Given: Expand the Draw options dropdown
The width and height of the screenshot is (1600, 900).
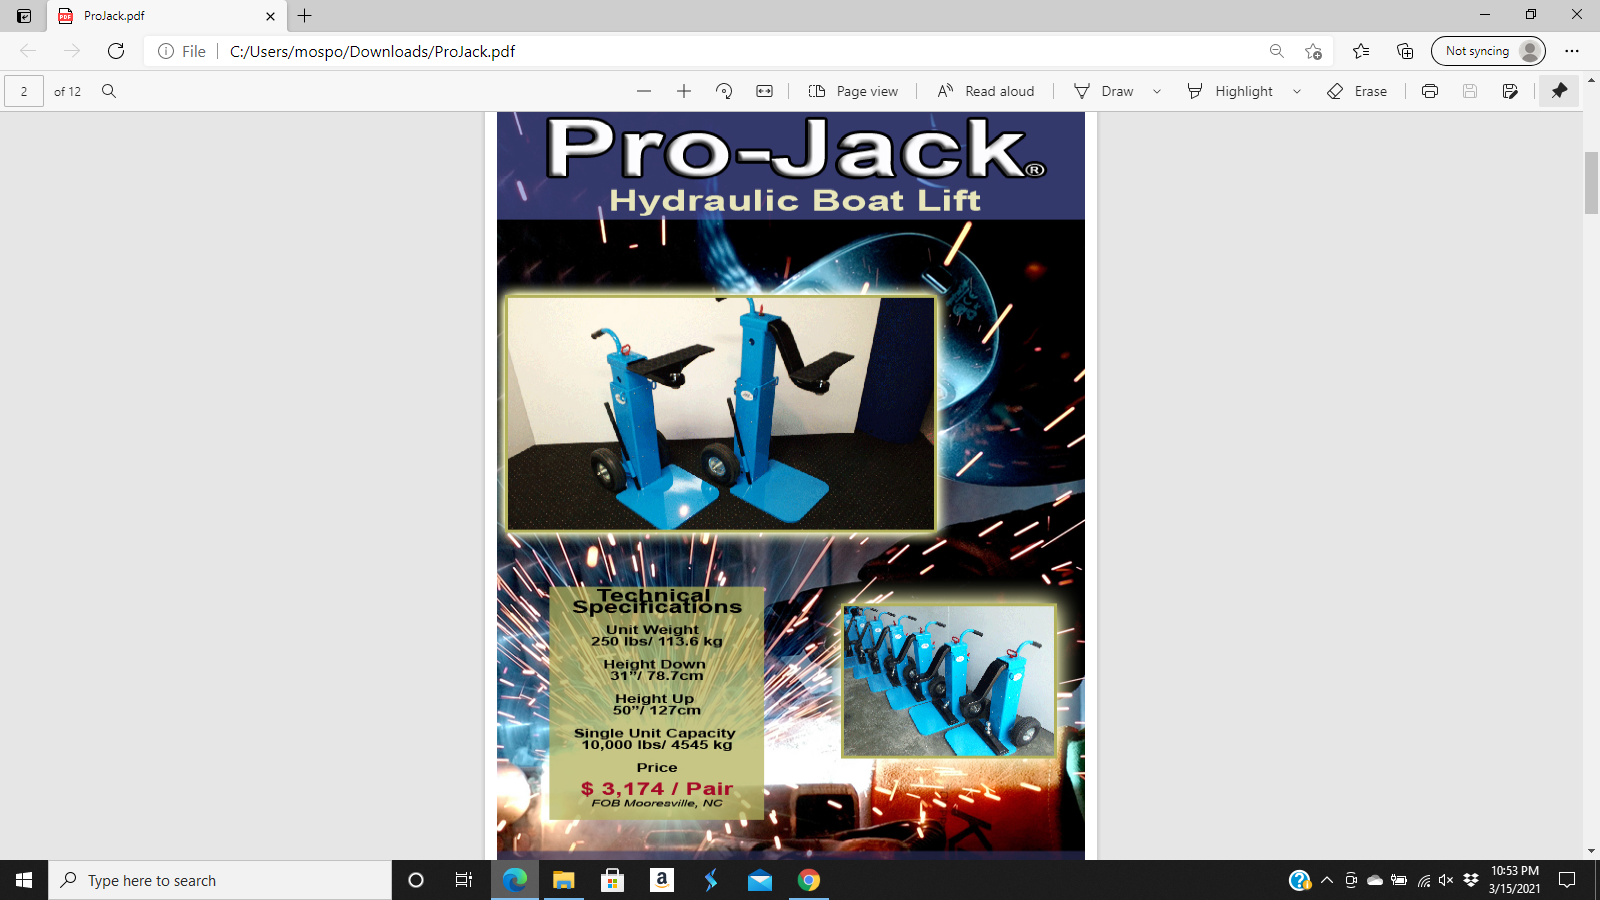Looking at the screenshot, I should click(1157, 91).
